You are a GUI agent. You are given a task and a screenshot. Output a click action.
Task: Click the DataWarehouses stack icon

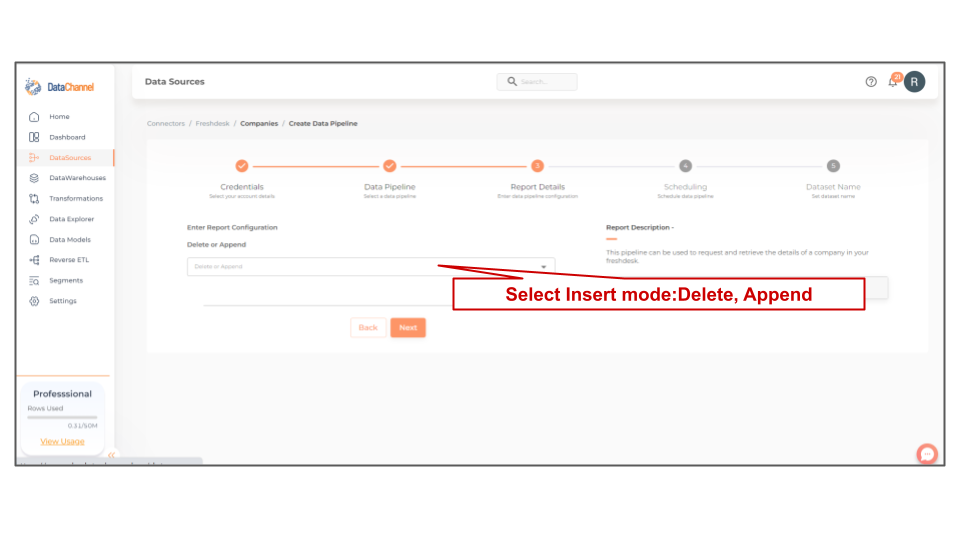click(34, 178)
